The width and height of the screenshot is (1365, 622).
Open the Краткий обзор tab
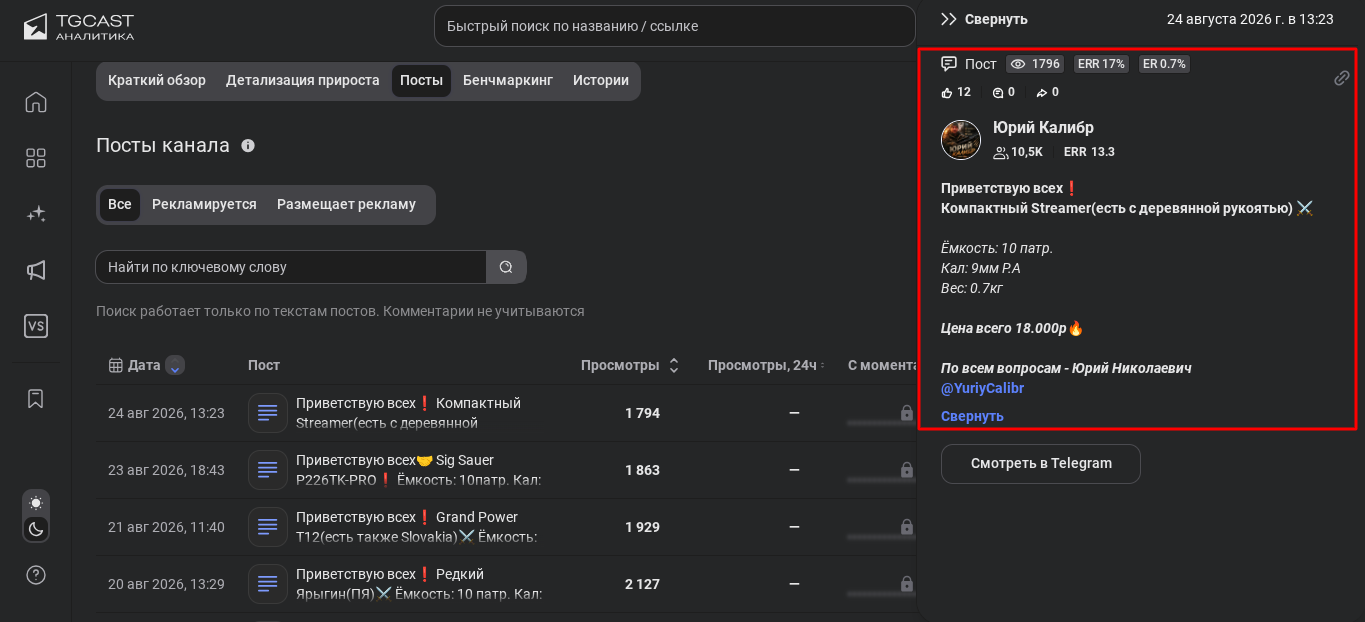(157, 81)
